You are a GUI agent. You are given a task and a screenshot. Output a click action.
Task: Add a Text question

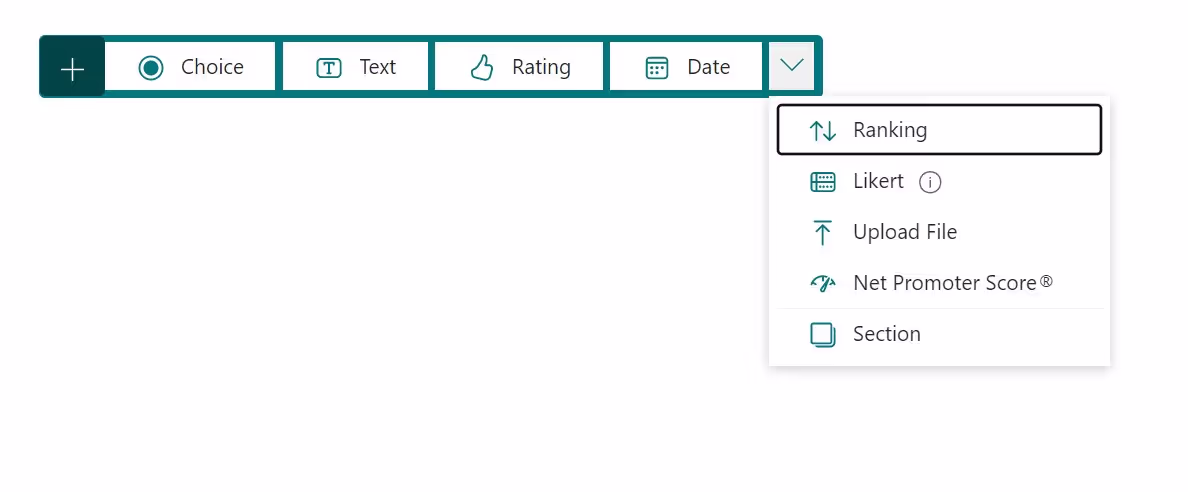(x=355, y=67)
